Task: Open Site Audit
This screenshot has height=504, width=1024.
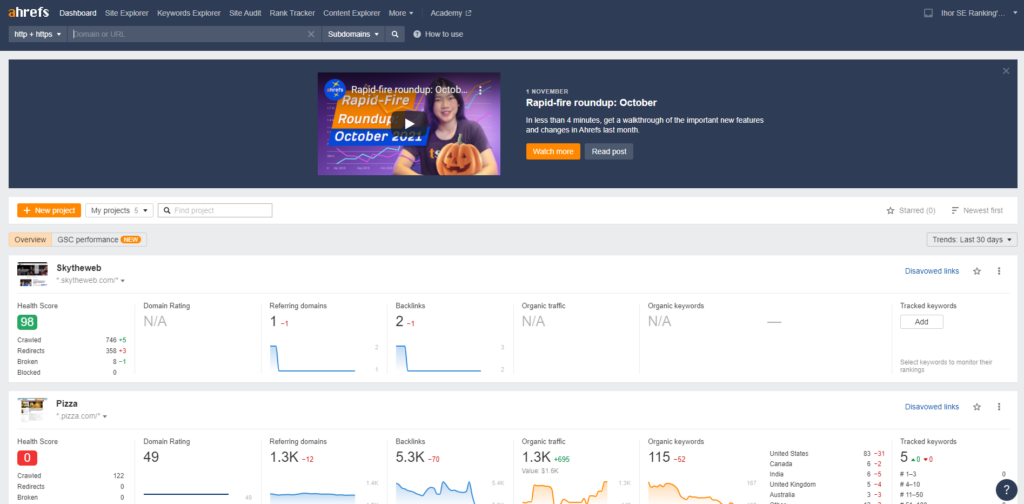Action: point(245,13)
